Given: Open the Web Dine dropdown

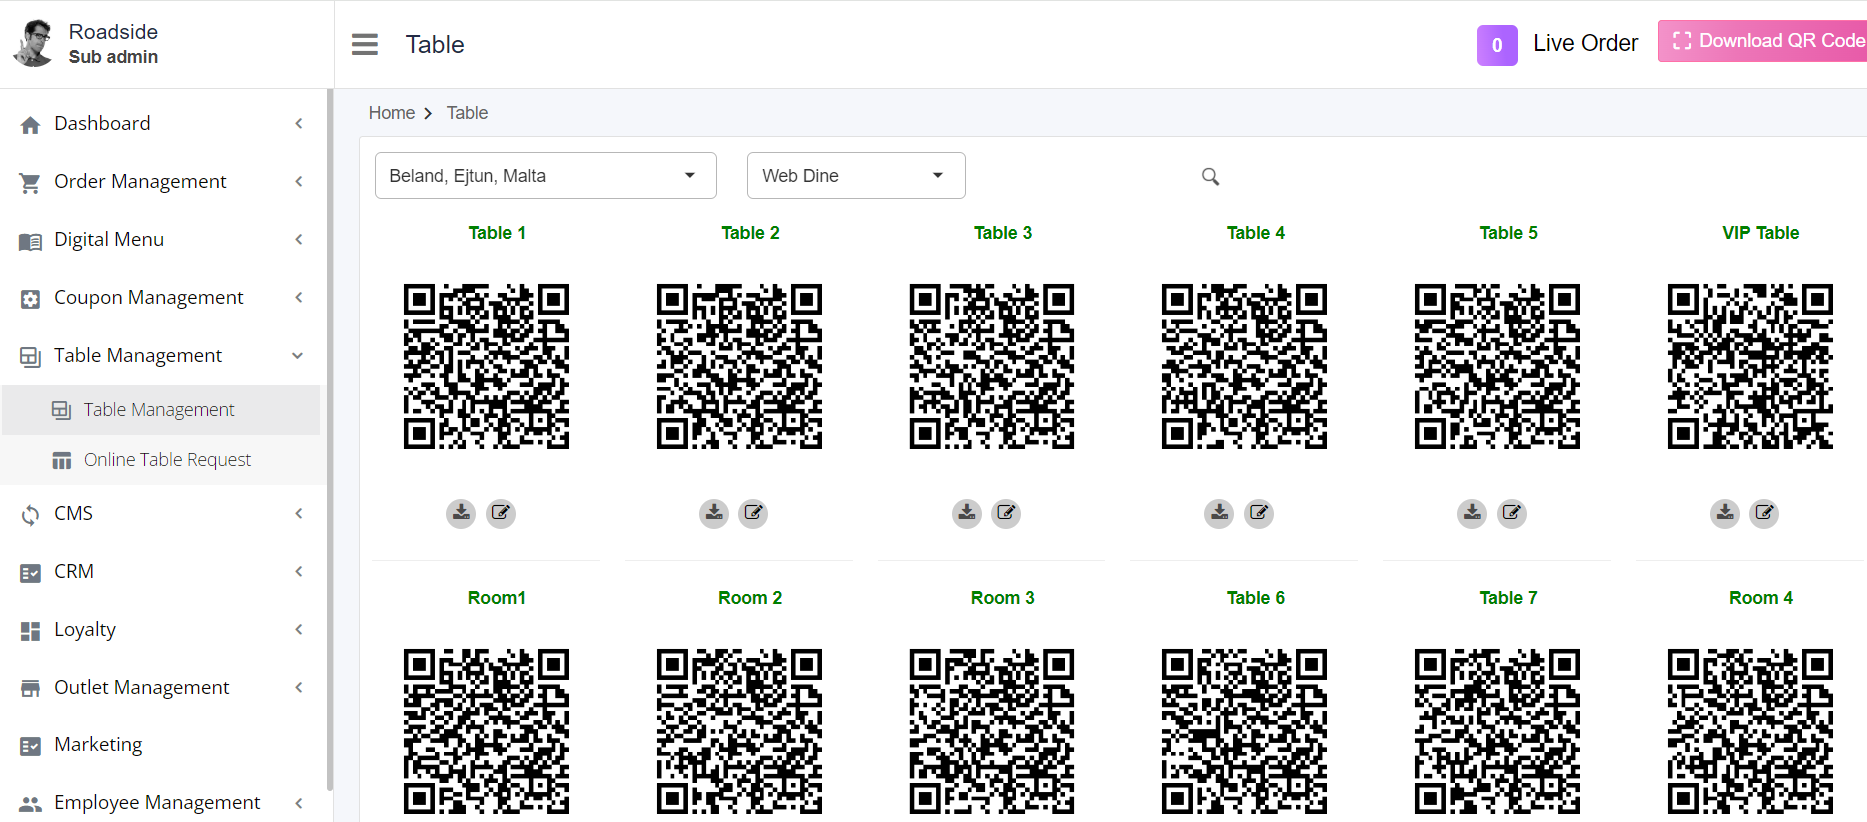Looking at the screenshot, I should [x=855, y=176].
